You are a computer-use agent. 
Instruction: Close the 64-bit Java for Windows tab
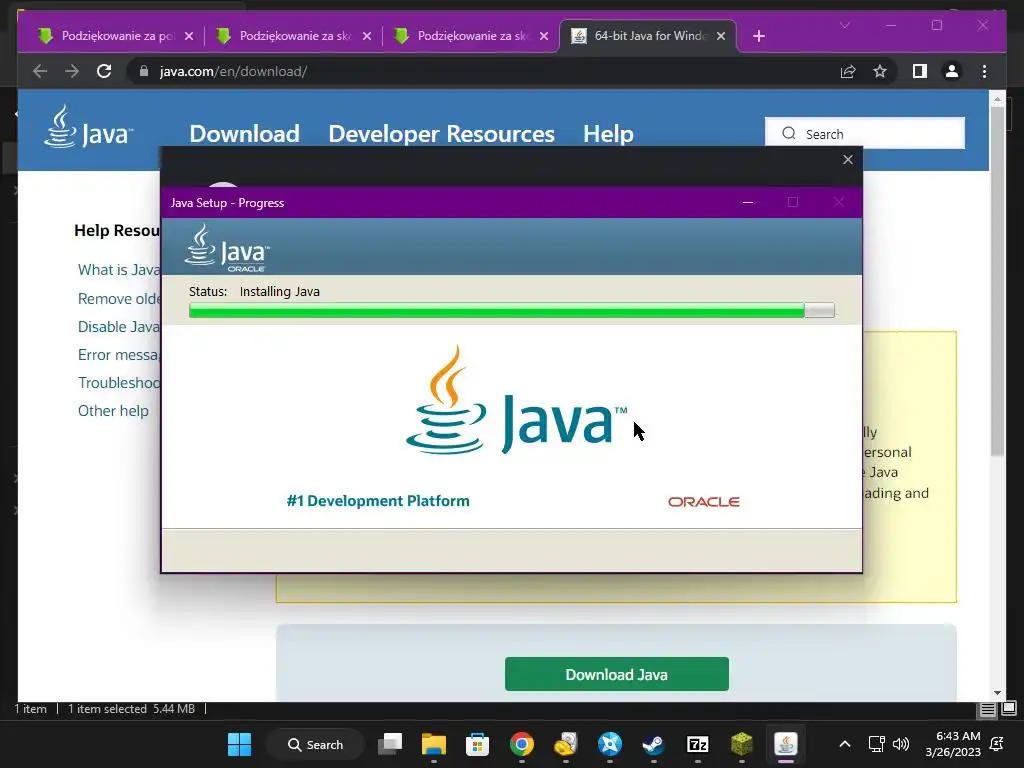pyautogui.click(x=721, y=36)
